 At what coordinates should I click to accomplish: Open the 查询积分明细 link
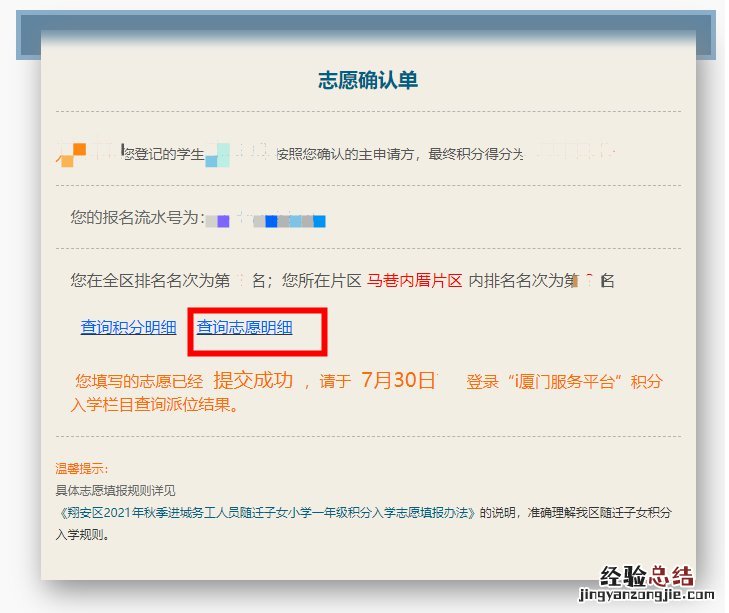point(128,327)
